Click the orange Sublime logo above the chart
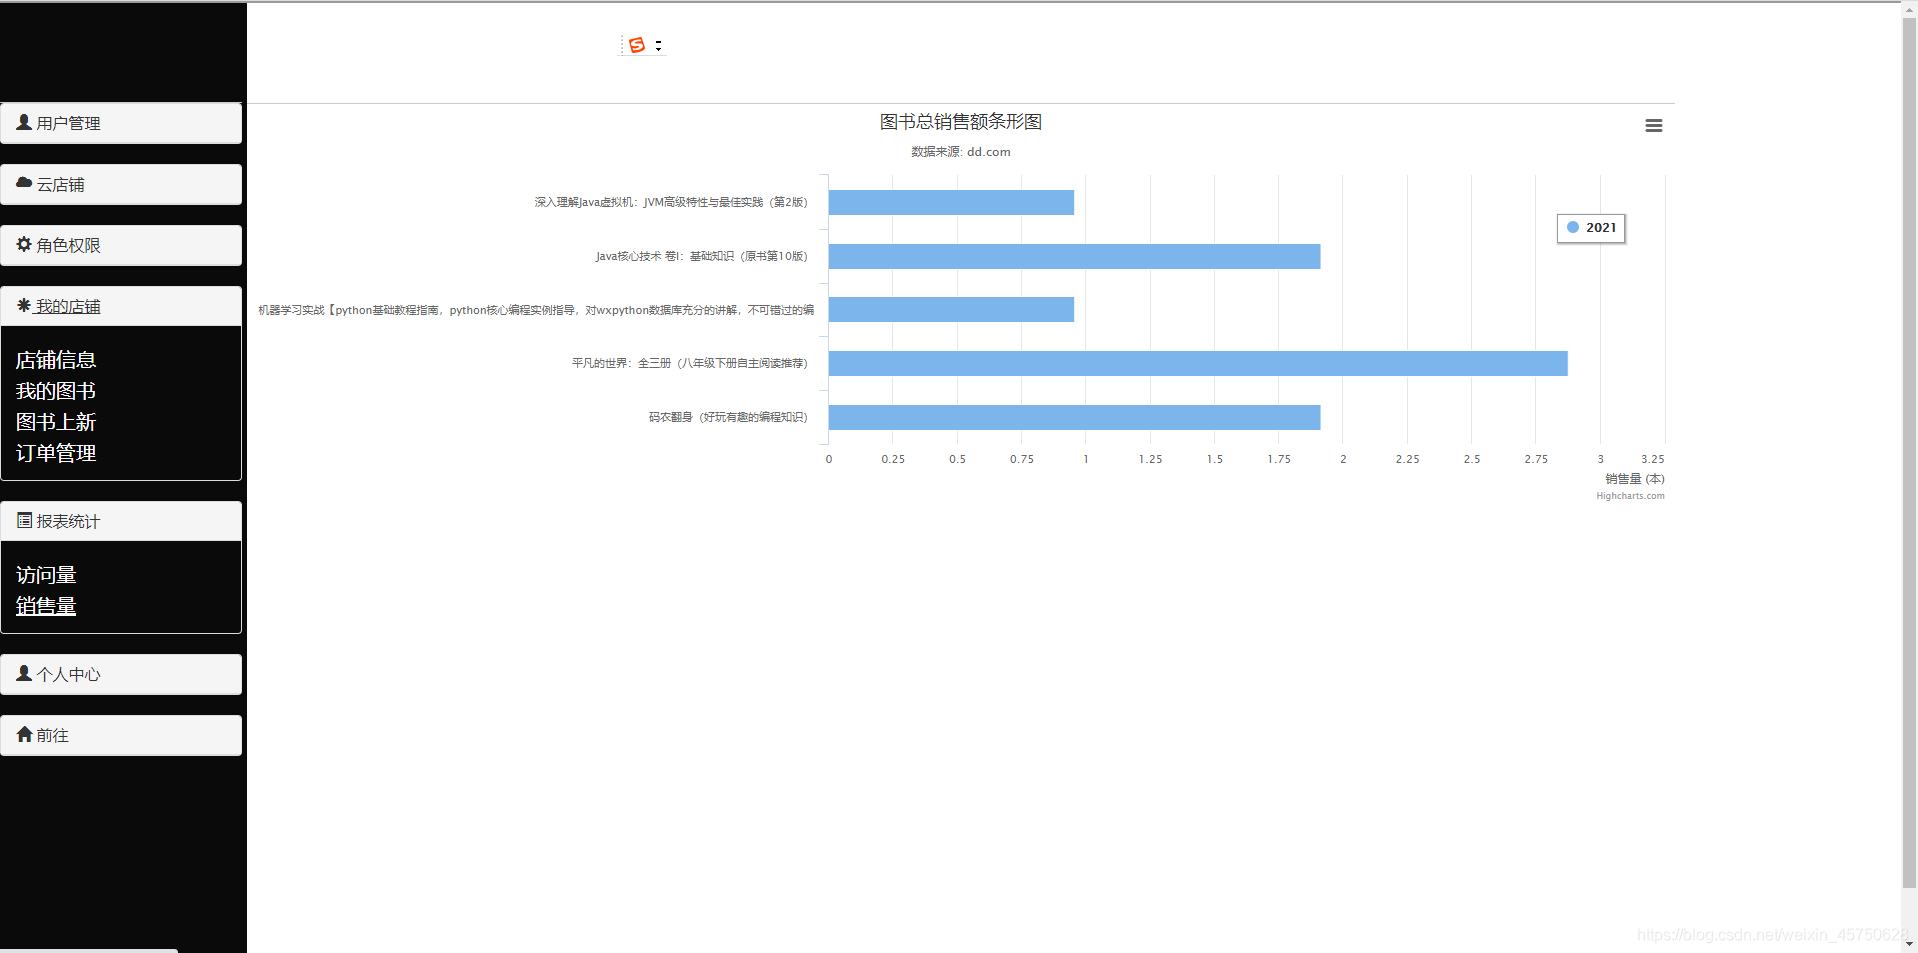The width and height of the screenshot is (1918, 953). click(x=637, y=45)
